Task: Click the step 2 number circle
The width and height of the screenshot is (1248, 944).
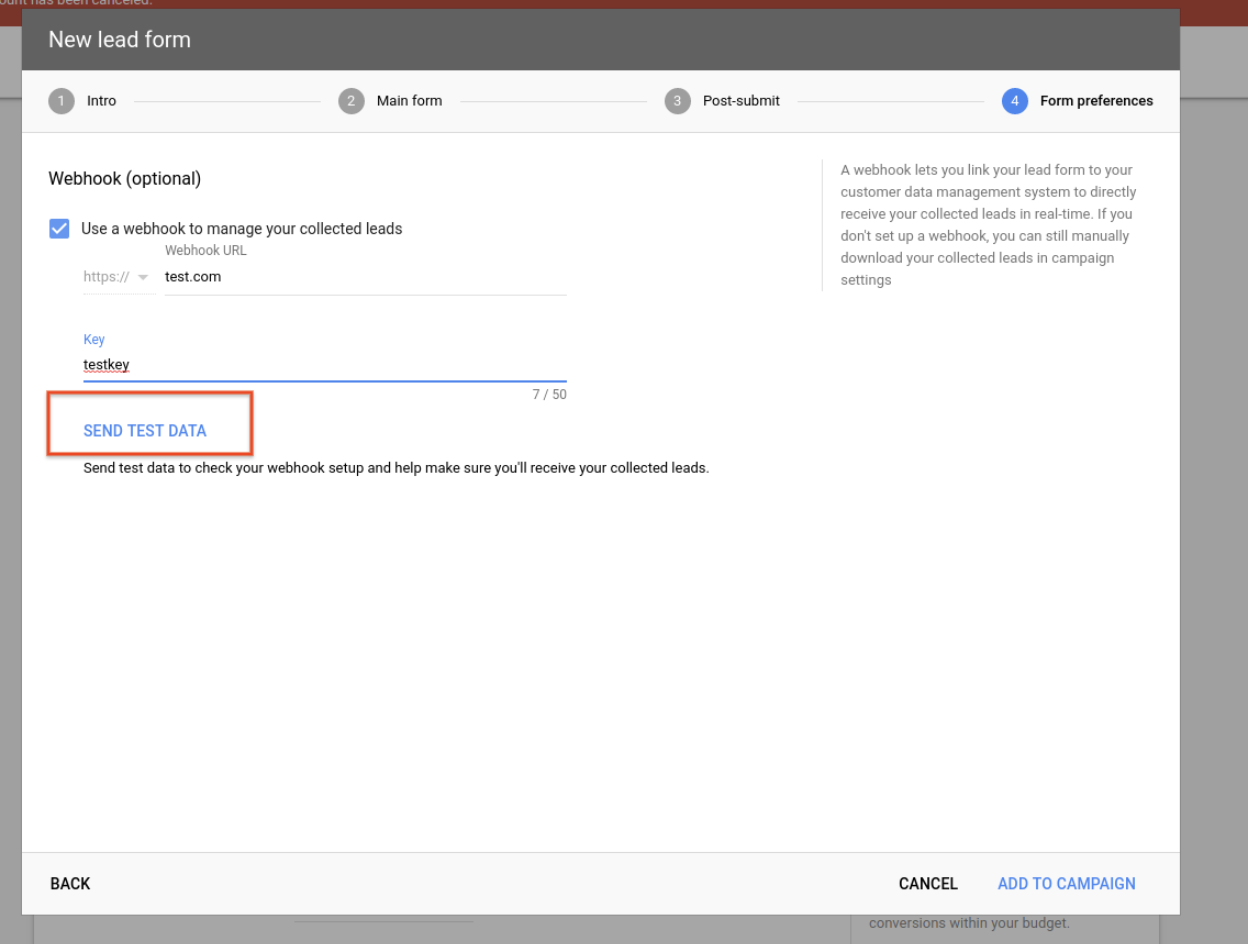Action: tap(351, 101)
